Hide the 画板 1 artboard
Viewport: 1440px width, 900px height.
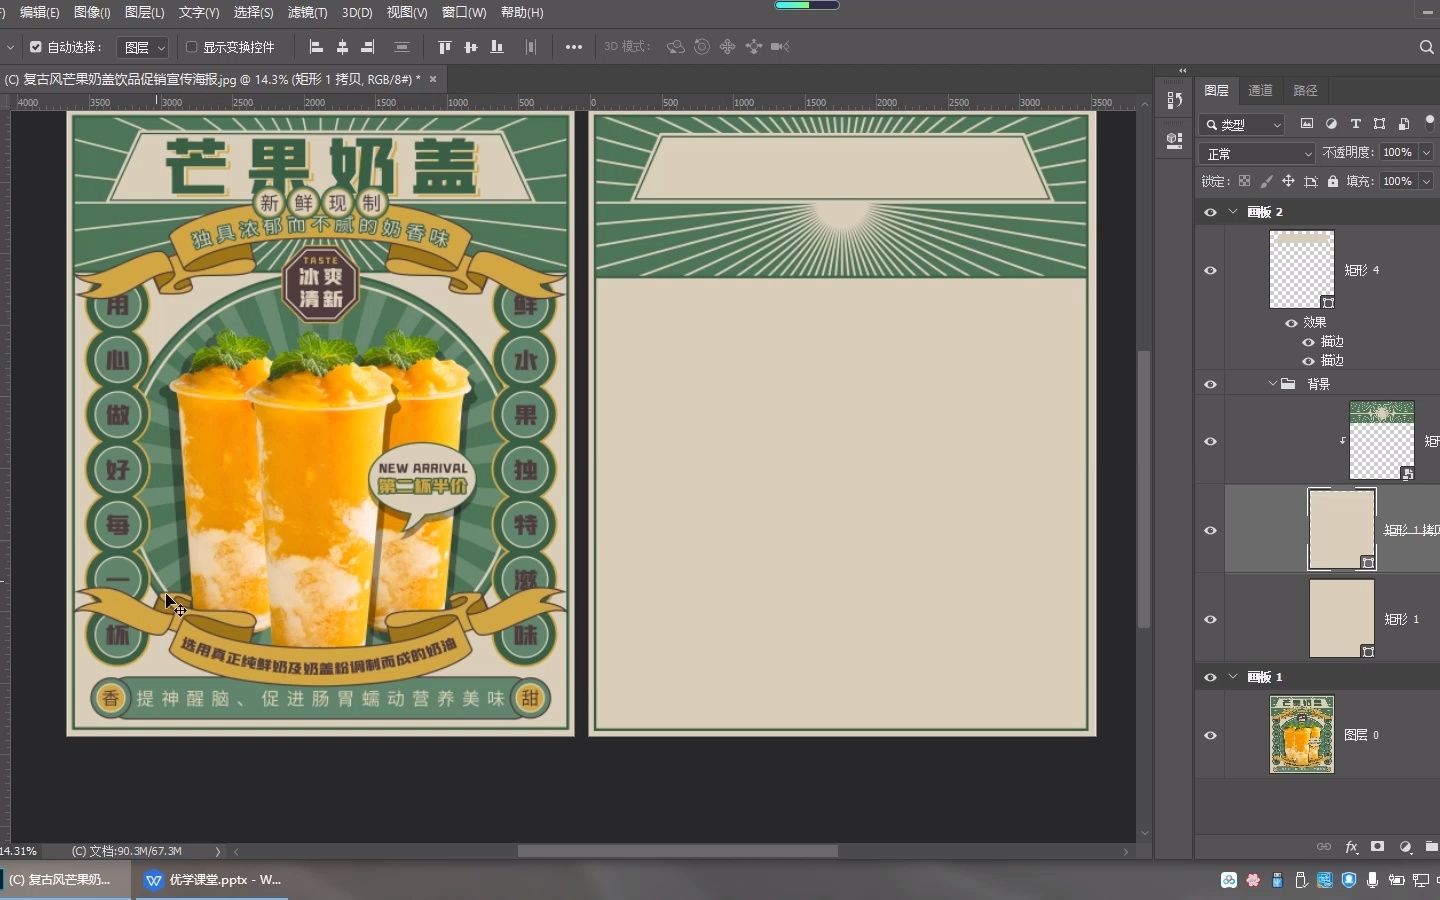[1210, 677]
